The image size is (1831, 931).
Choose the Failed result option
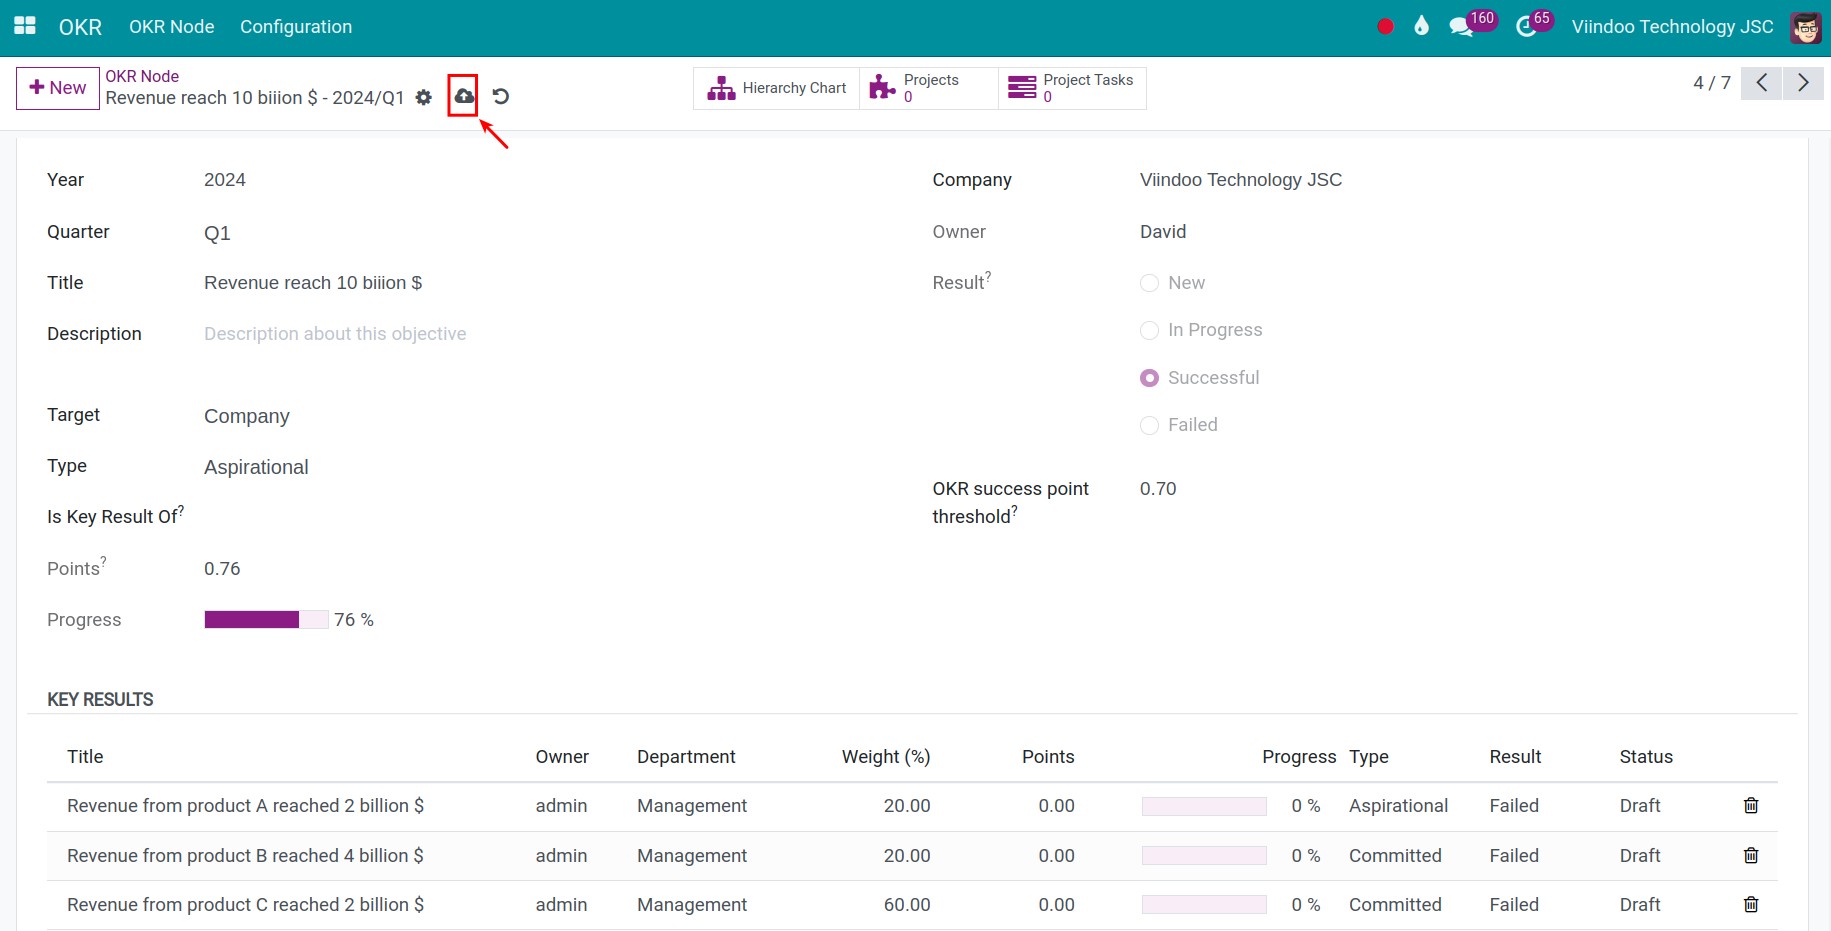coord(1149,425)
